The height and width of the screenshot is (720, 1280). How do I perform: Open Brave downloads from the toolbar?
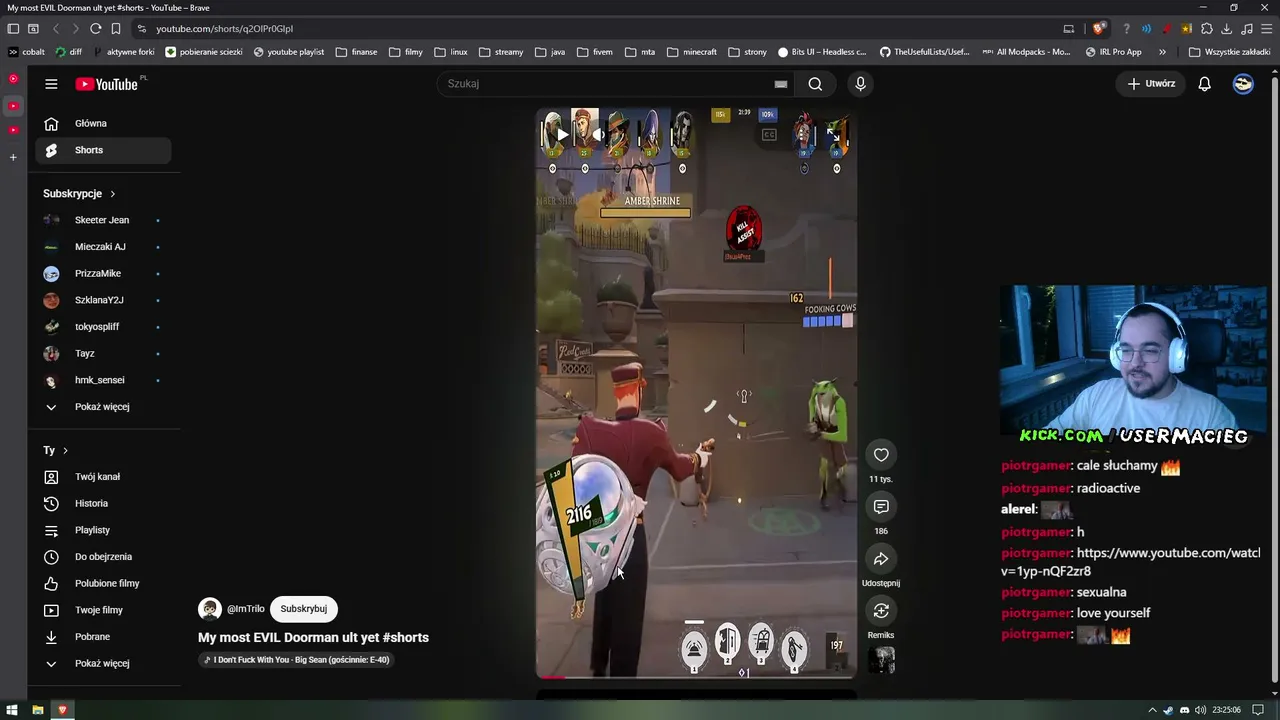pos(1227,29)
